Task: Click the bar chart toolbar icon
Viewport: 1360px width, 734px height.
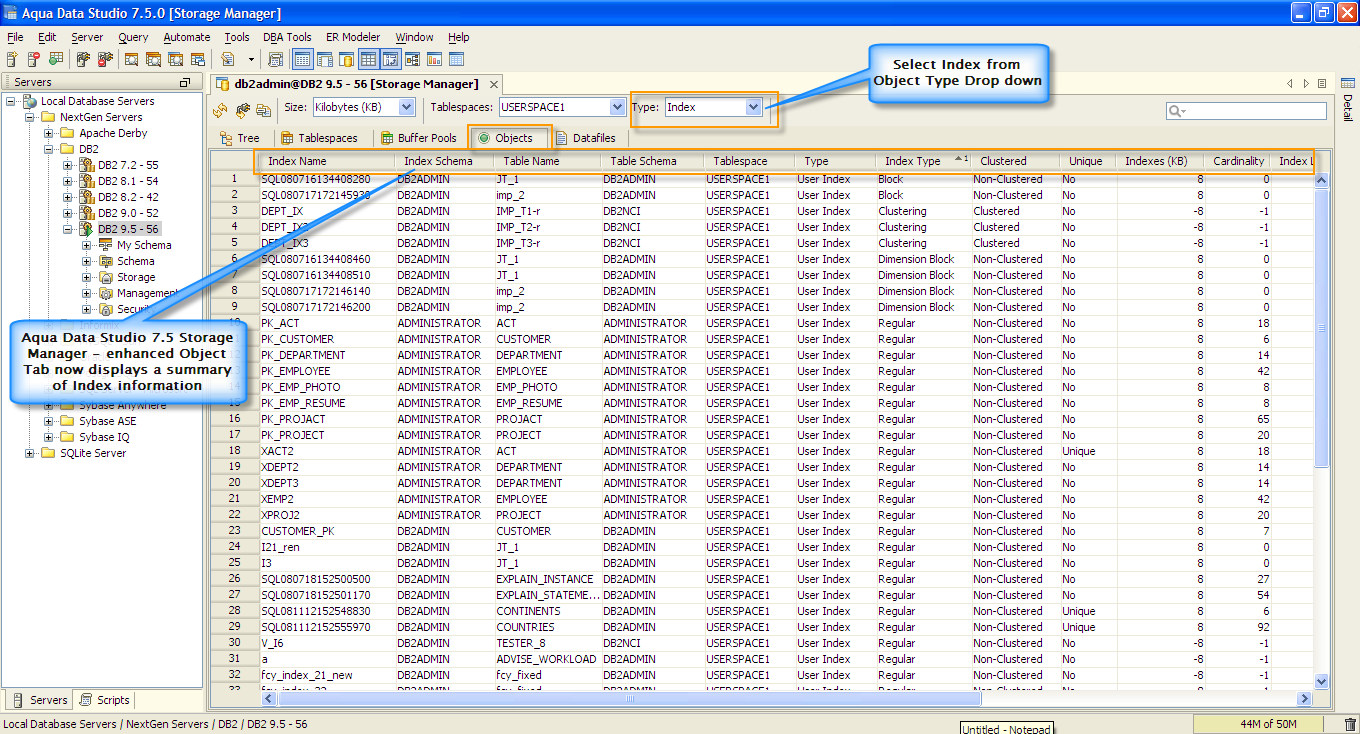Action: point(434,59)
